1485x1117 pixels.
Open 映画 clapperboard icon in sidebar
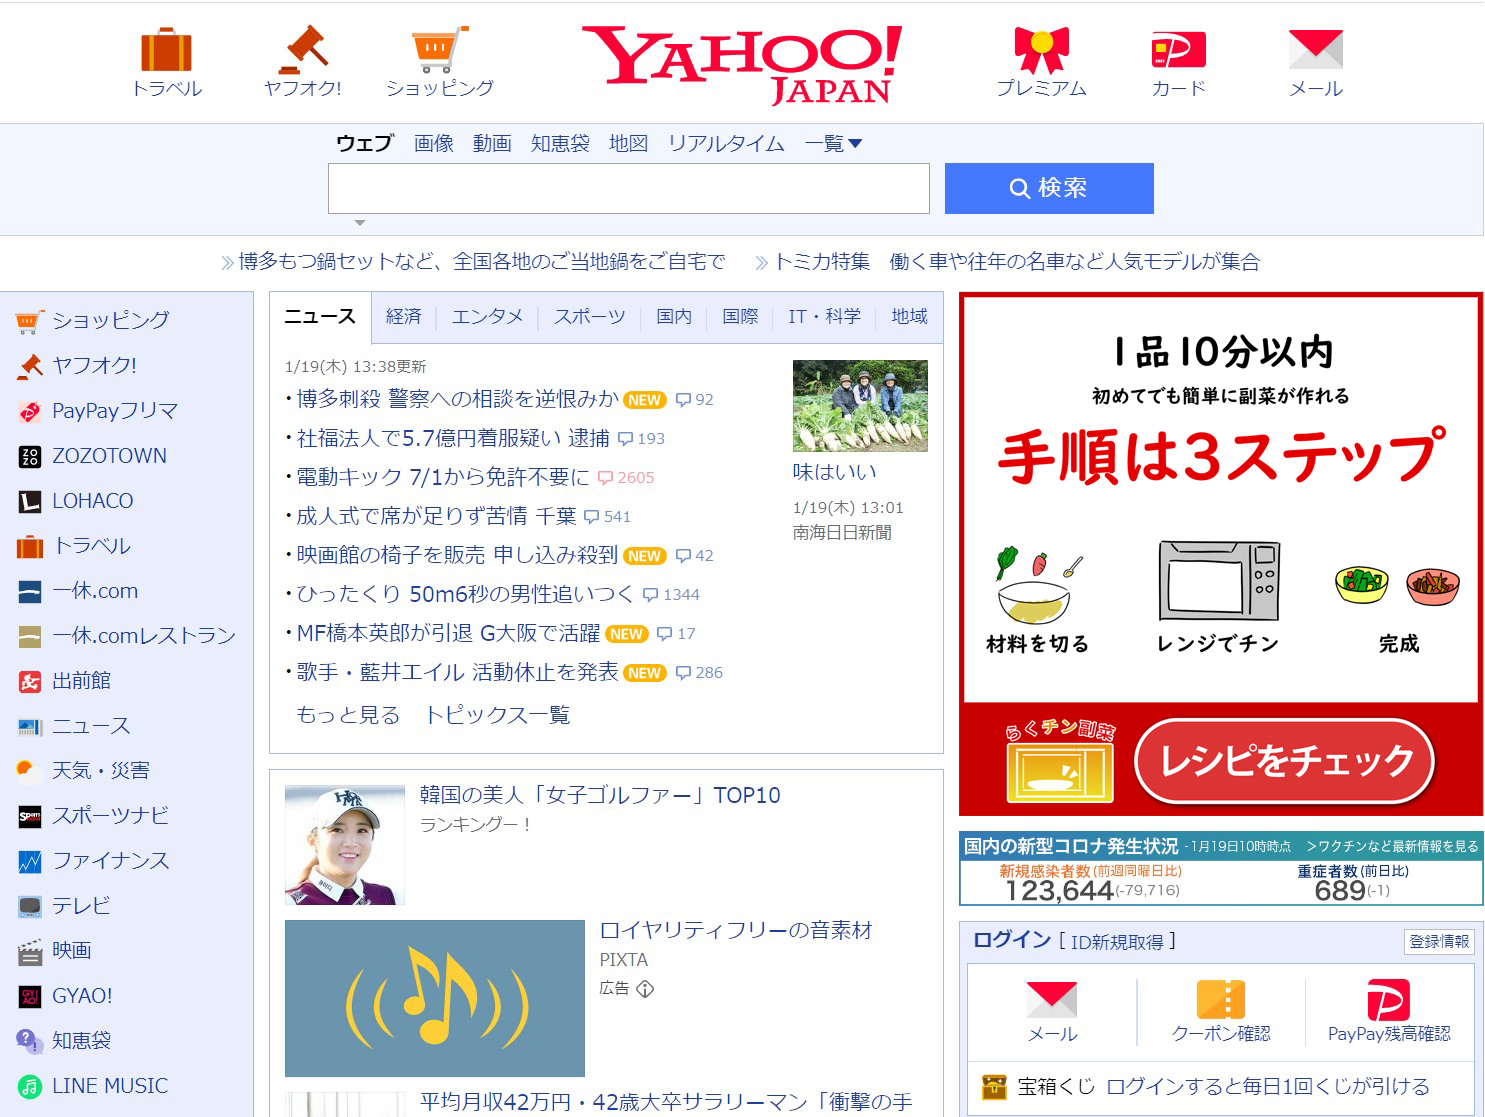[30, 951]
